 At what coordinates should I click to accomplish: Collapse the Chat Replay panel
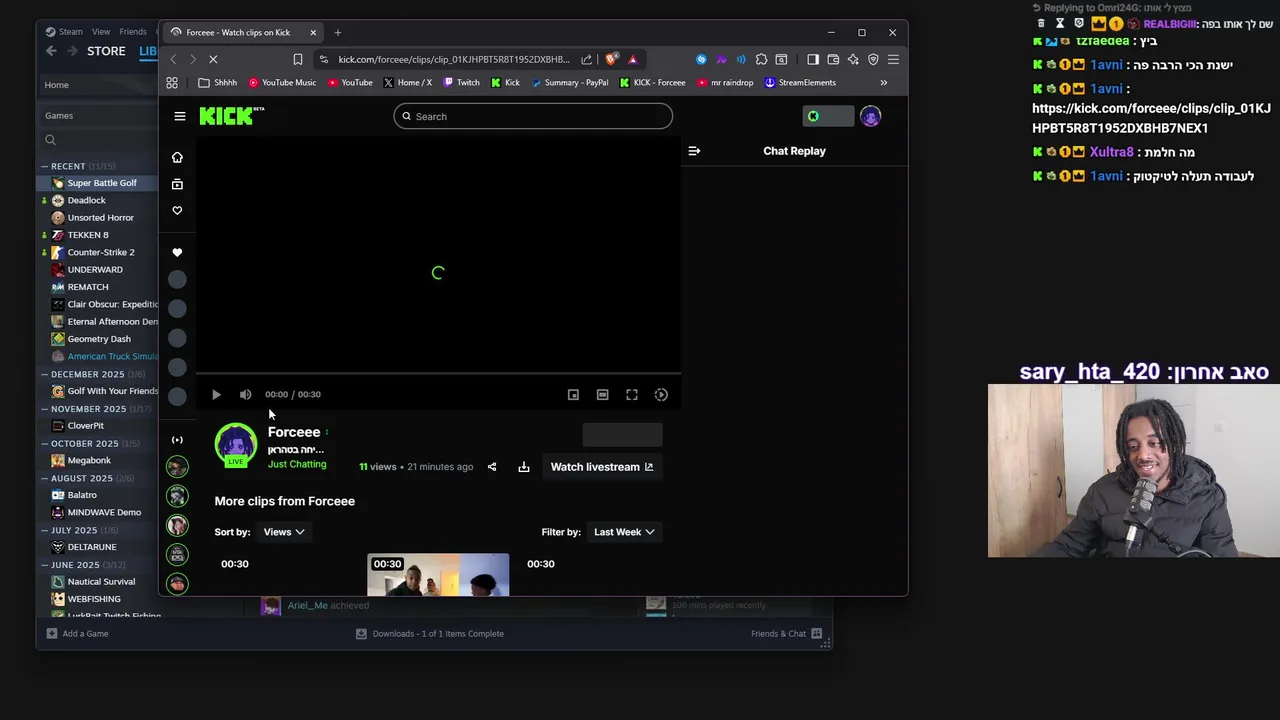(694, 151)
